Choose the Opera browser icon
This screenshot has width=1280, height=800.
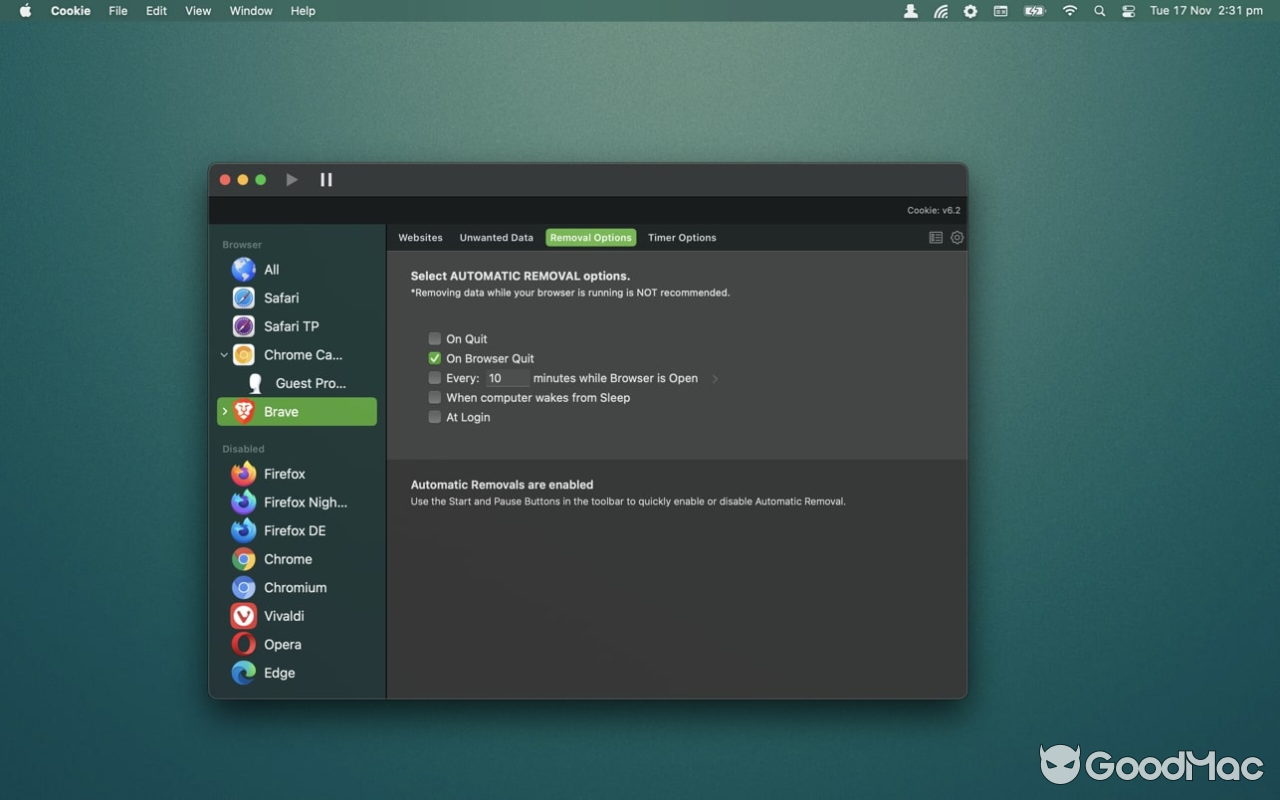tap(244, 645)
